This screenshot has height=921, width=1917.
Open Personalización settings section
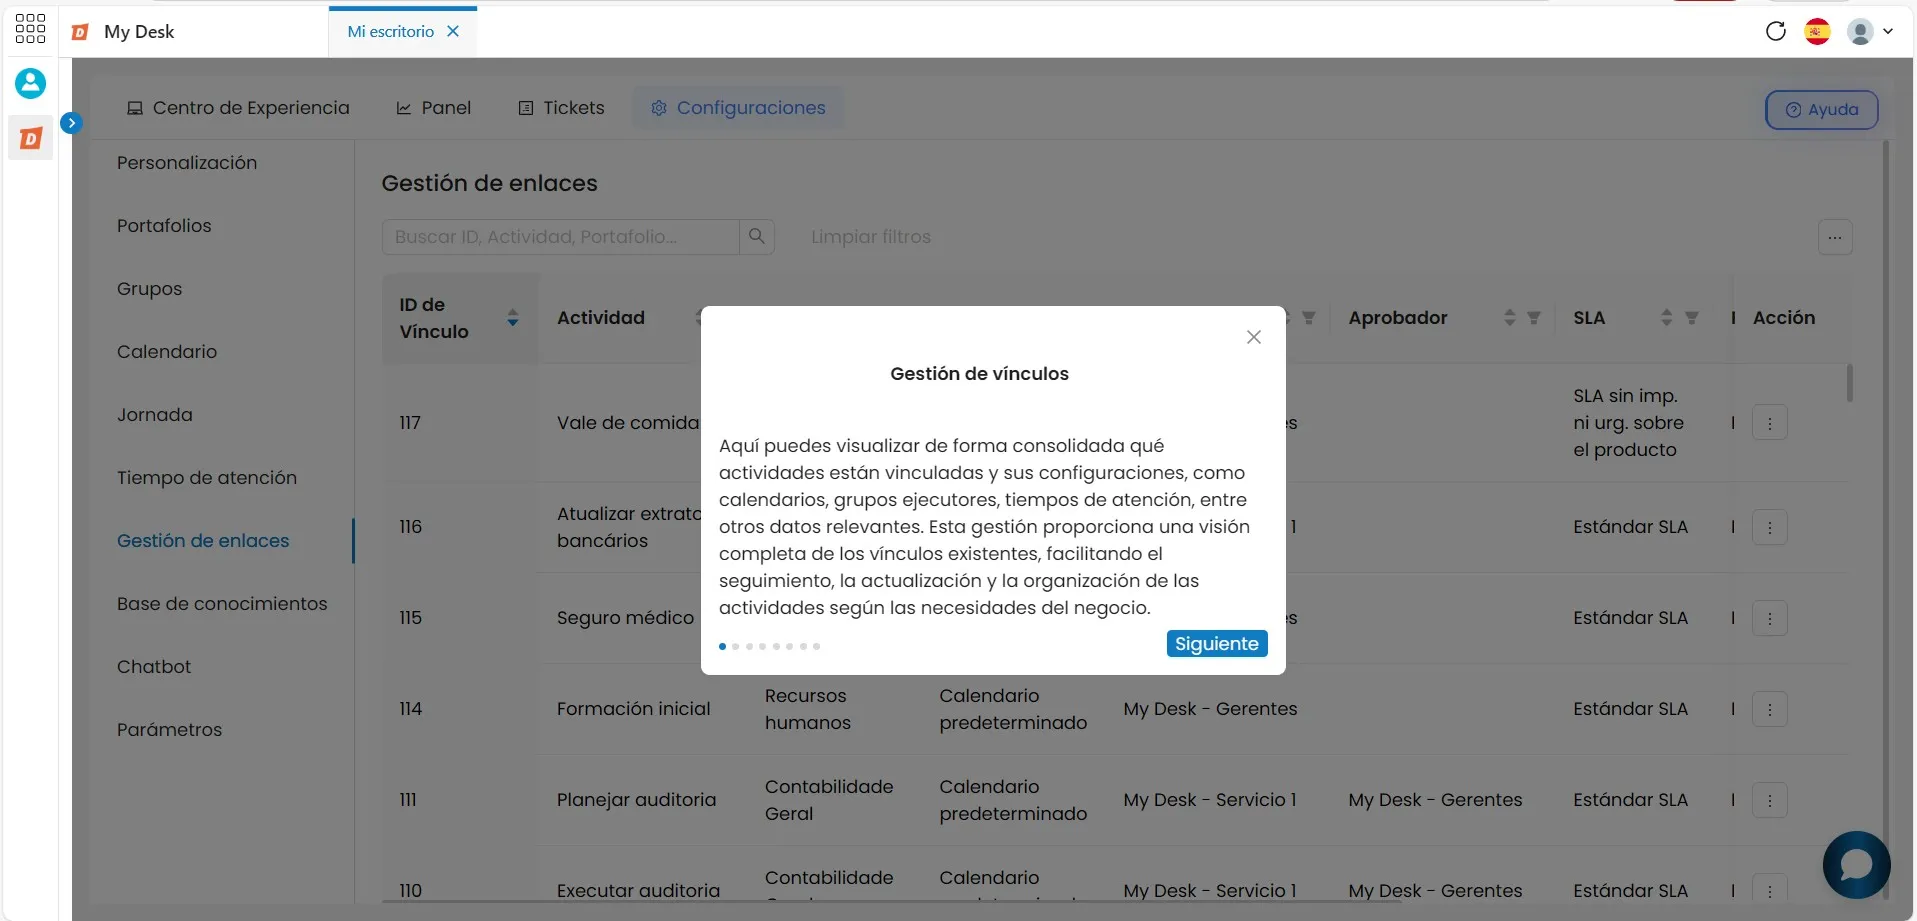(x=187, y=163)
